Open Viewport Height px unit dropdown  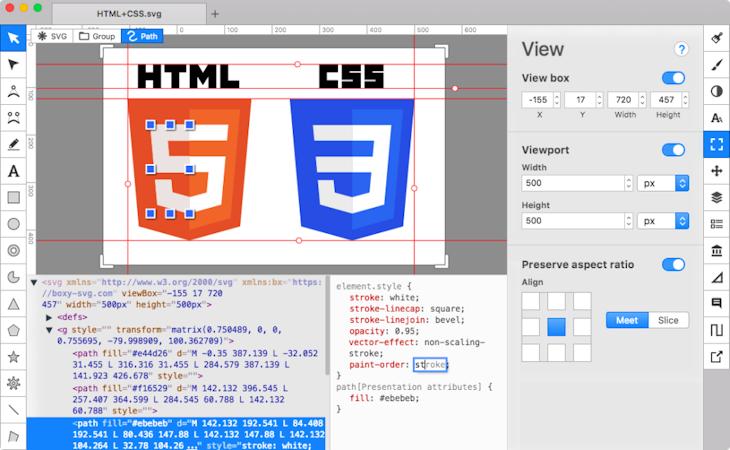pos(663,221)
